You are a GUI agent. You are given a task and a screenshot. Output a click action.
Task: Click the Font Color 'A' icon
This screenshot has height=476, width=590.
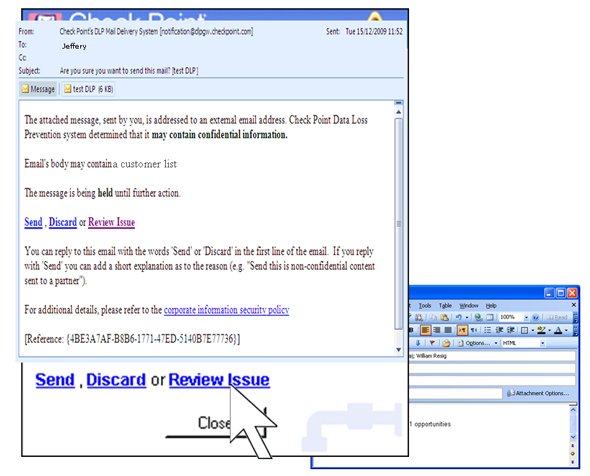(558, 330)
